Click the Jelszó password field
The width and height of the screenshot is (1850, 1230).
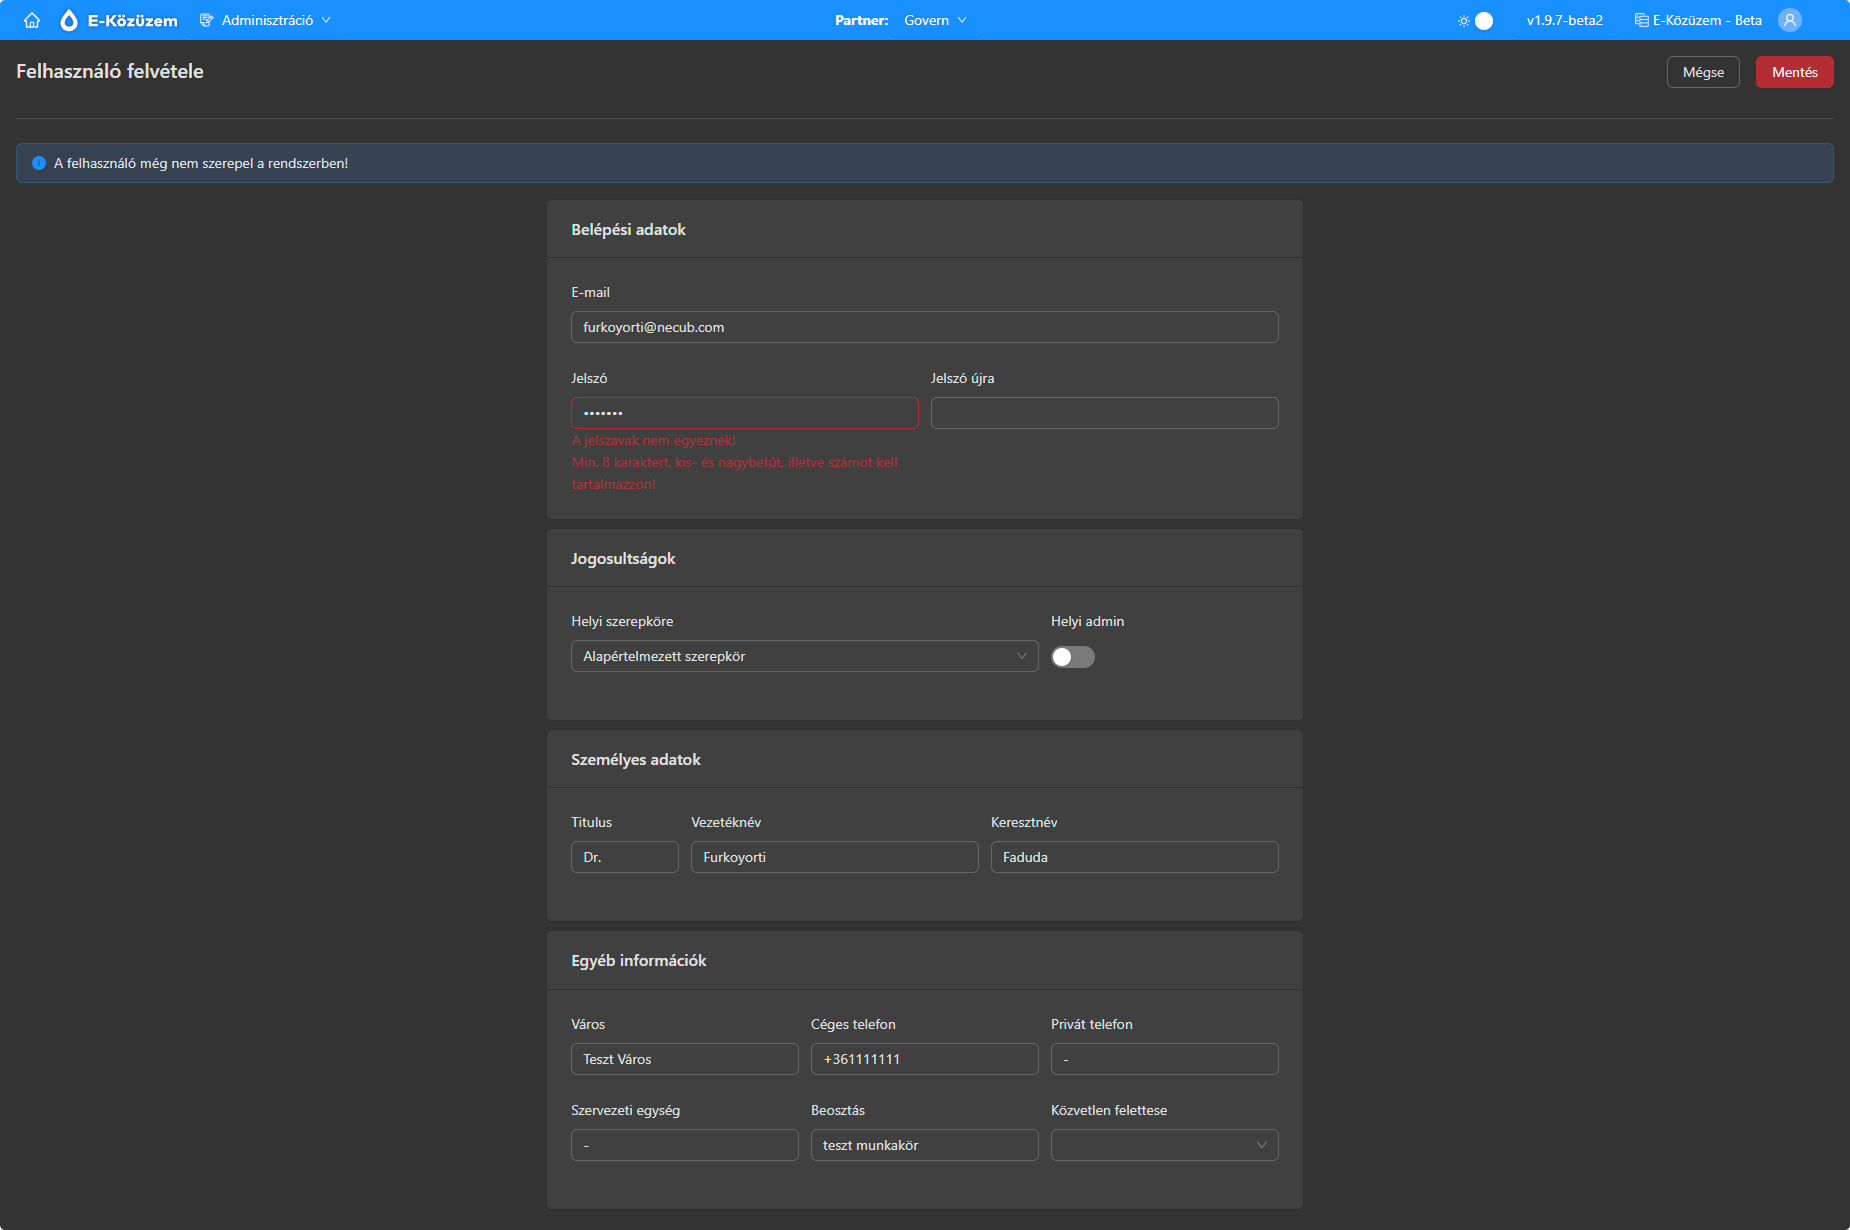pos(744,413)
